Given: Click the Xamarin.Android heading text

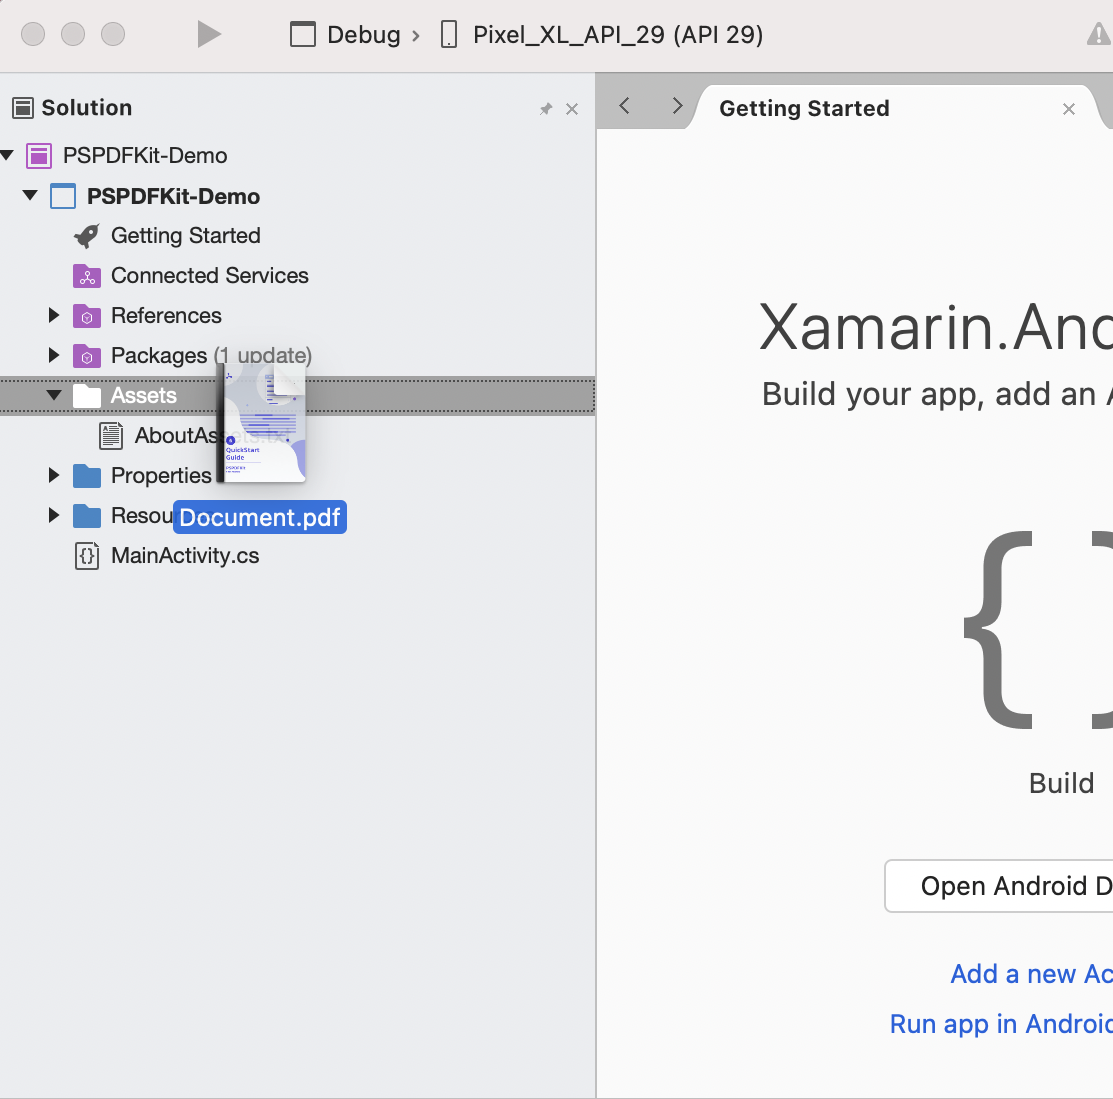Looking at the screenshot, I should (x=936, y=328).
